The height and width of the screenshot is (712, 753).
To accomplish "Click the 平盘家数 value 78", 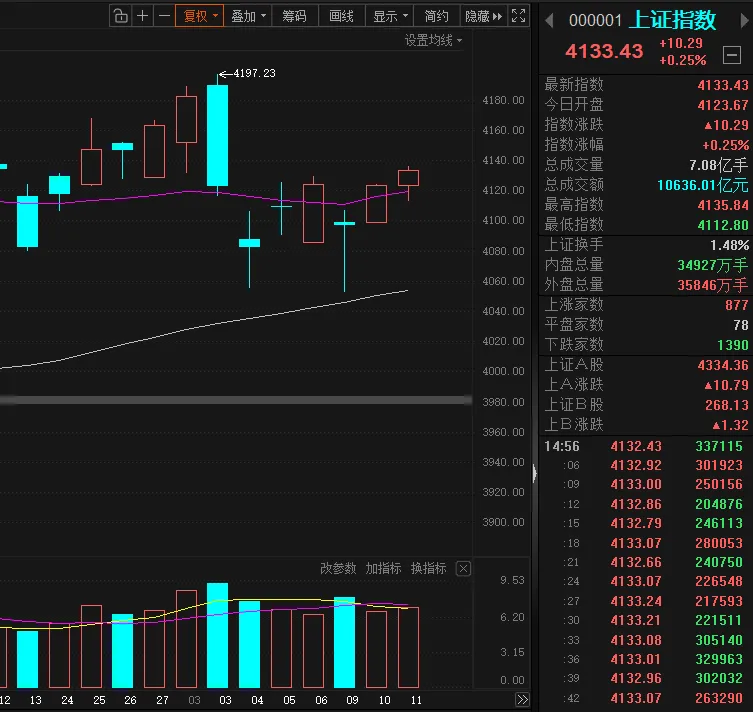I will tap(741, 325).
